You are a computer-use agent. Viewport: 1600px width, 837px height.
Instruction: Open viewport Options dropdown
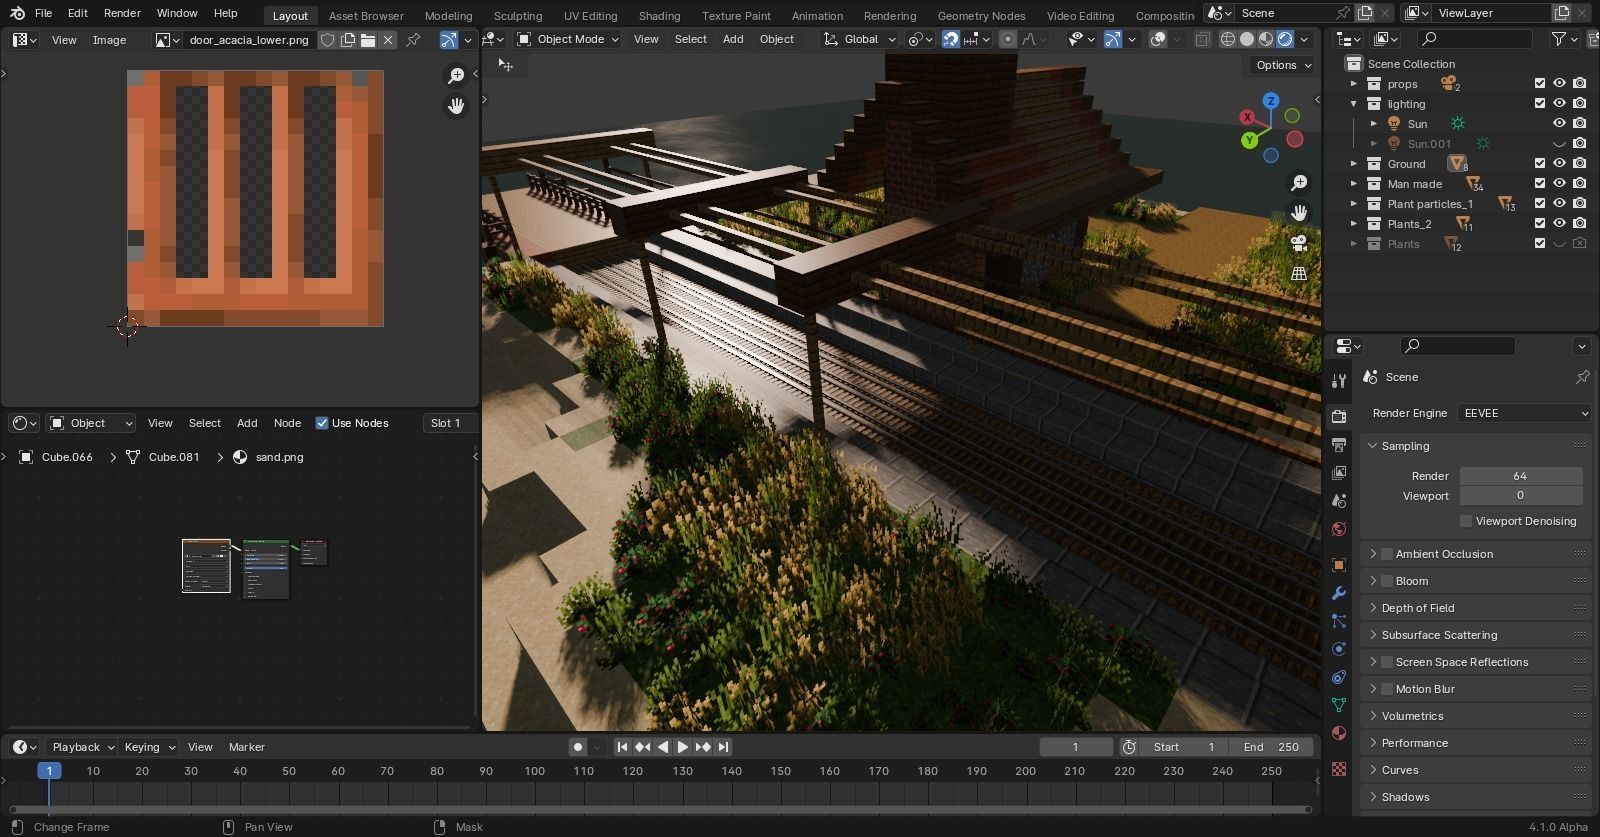coord(1282,65)
